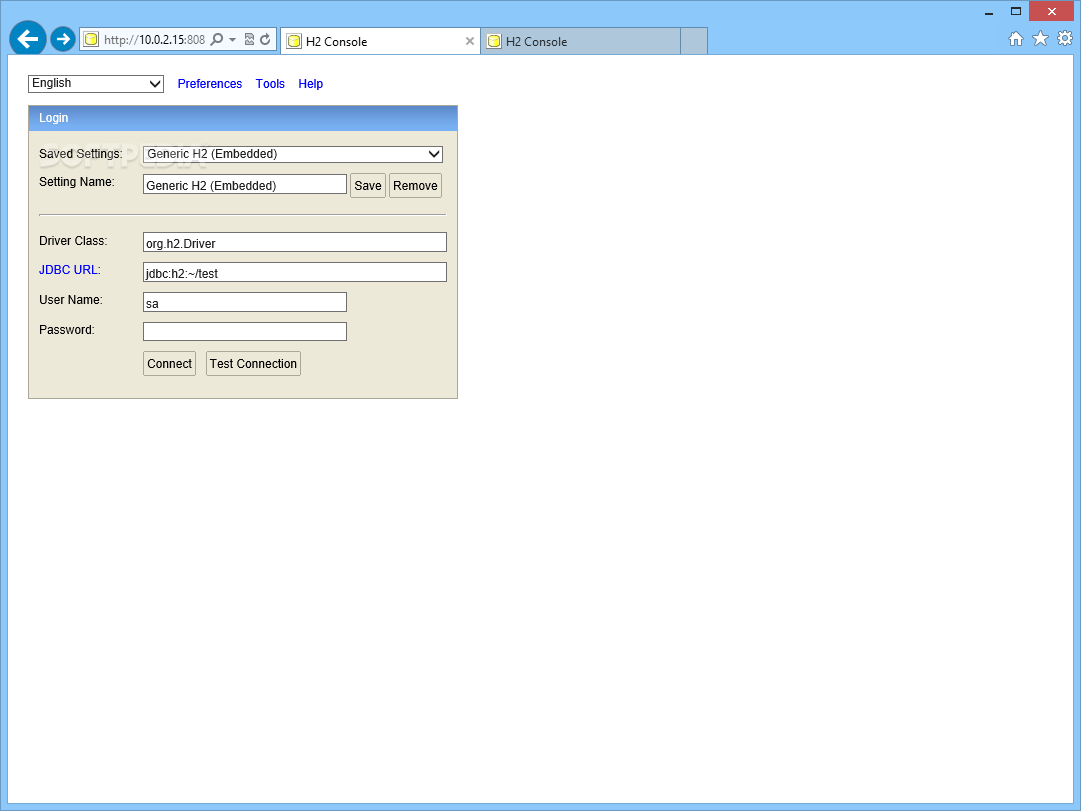Click the Connect button
The width and height of the screenshot is (1081, 811).
[170, 363]
